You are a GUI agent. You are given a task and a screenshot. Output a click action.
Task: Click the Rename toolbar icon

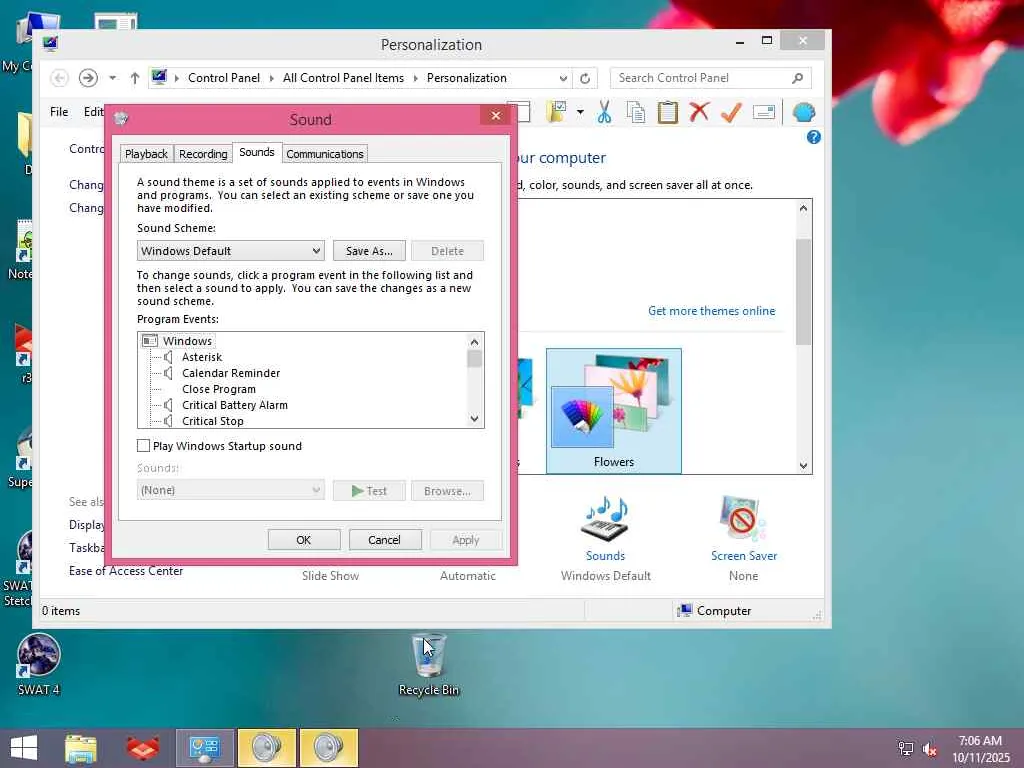pos(763,112)
